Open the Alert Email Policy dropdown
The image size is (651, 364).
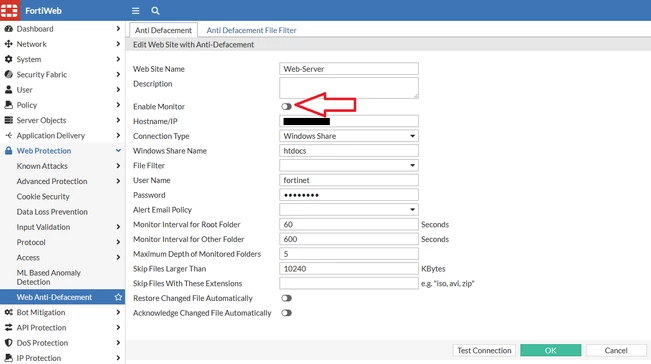349,210
